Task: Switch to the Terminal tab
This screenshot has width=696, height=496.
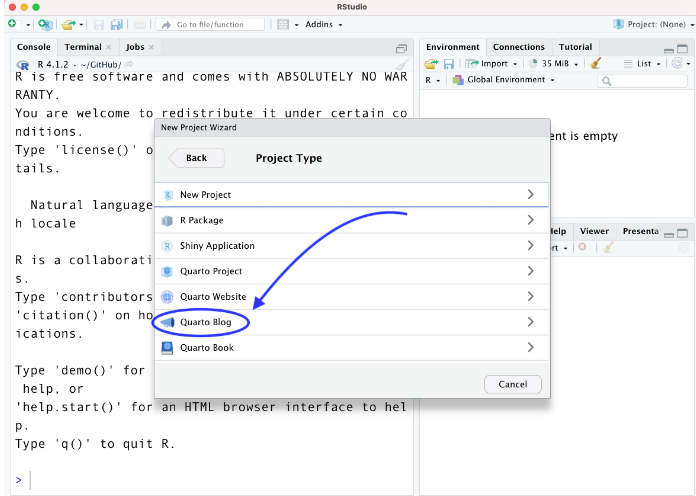Action: coord(83,47)
